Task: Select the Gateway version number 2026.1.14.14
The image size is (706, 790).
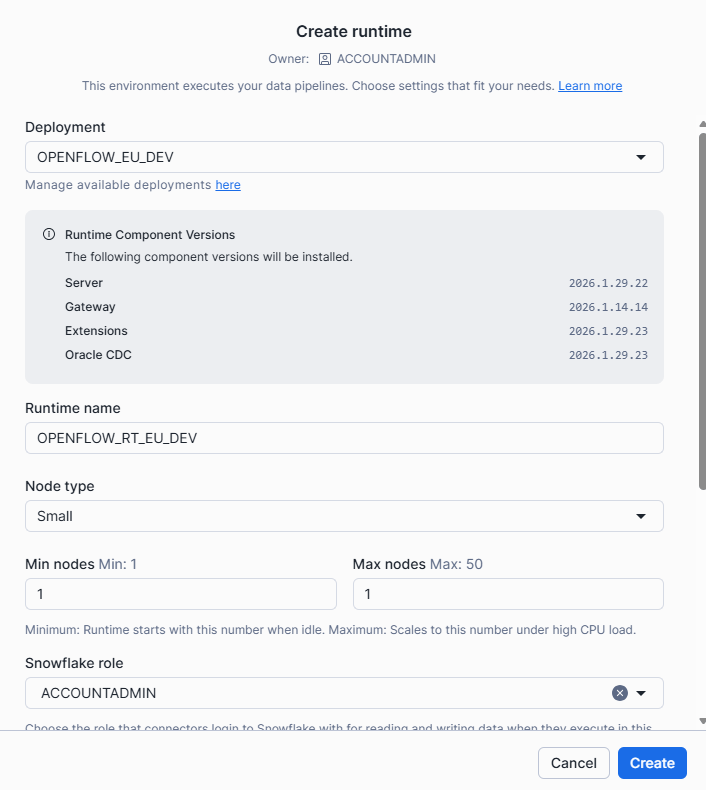Action: (x=608, y=307)
